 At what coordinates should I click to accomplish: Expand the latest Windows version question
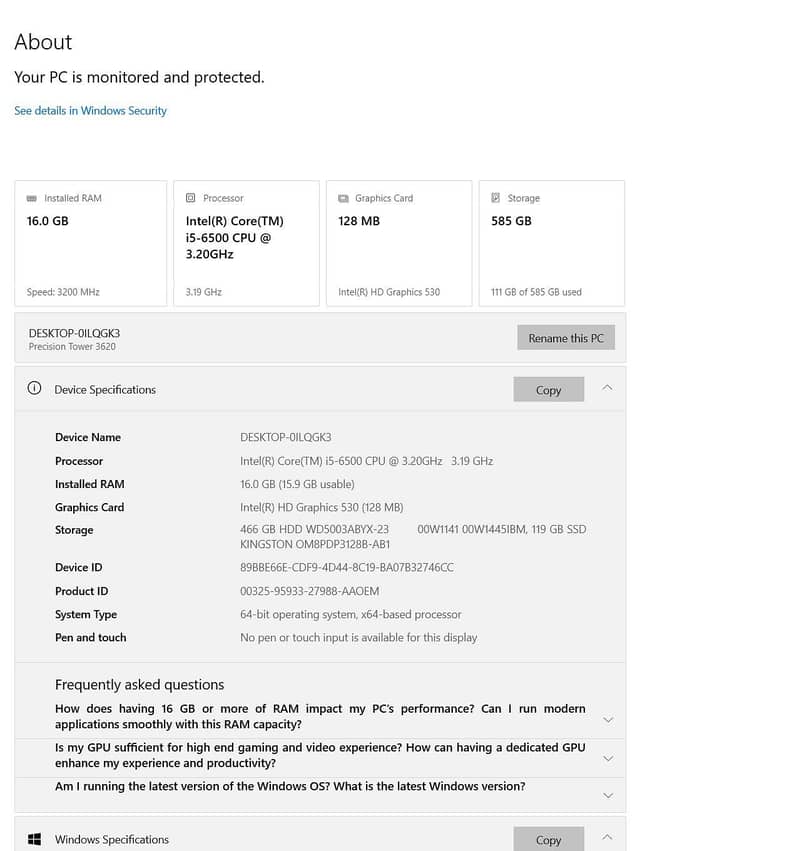click(x=608, y=795)
